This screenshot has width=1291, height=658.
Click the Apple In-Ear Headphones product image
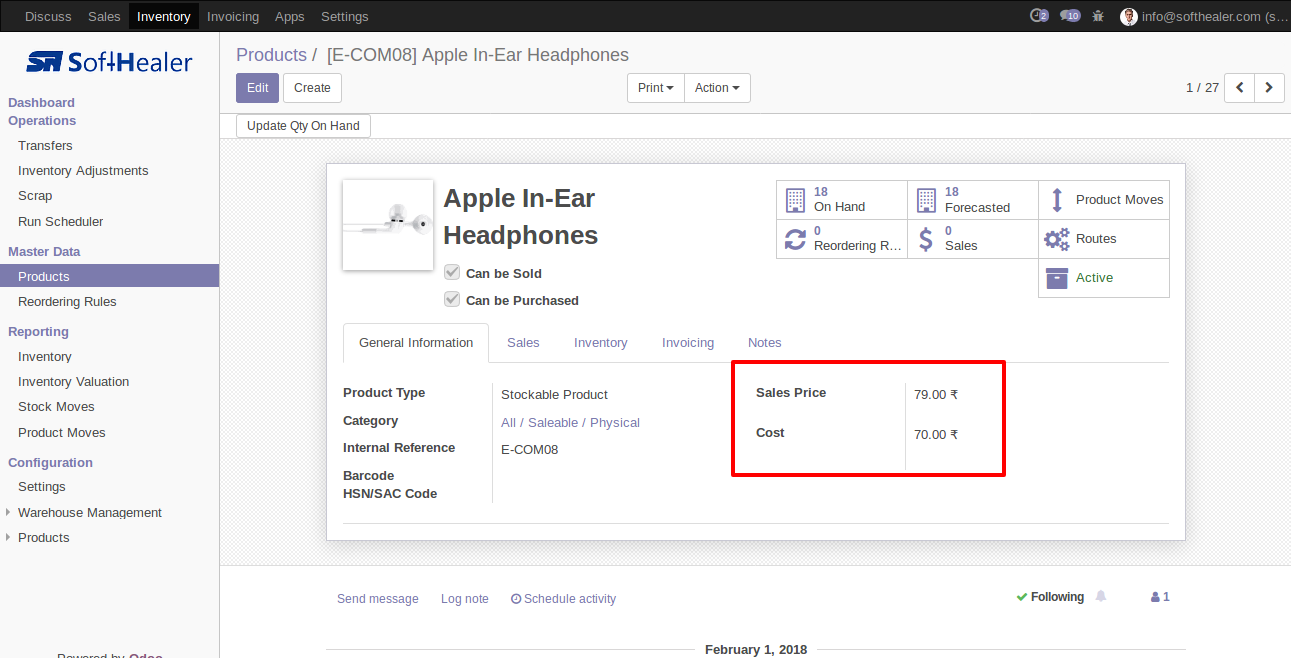tap(388, 225)
